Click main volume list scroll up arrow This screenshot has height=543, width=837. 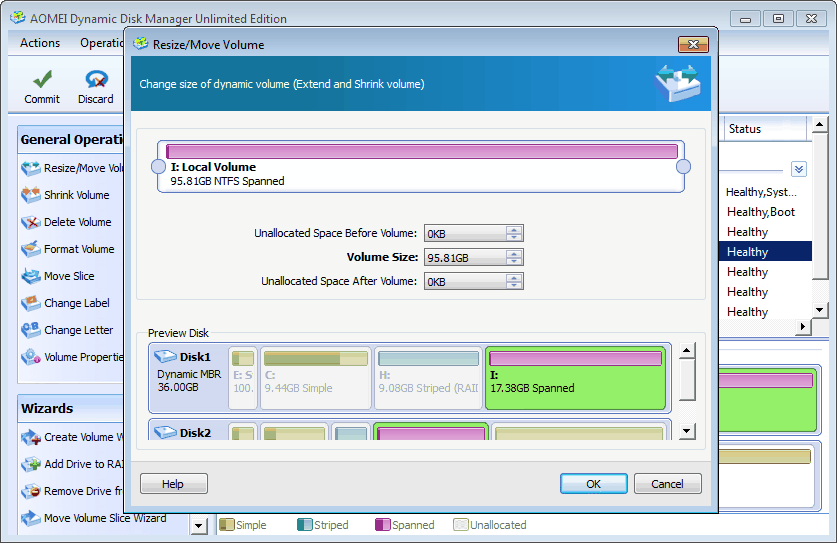pyautogui.click(x=819, y=125)
